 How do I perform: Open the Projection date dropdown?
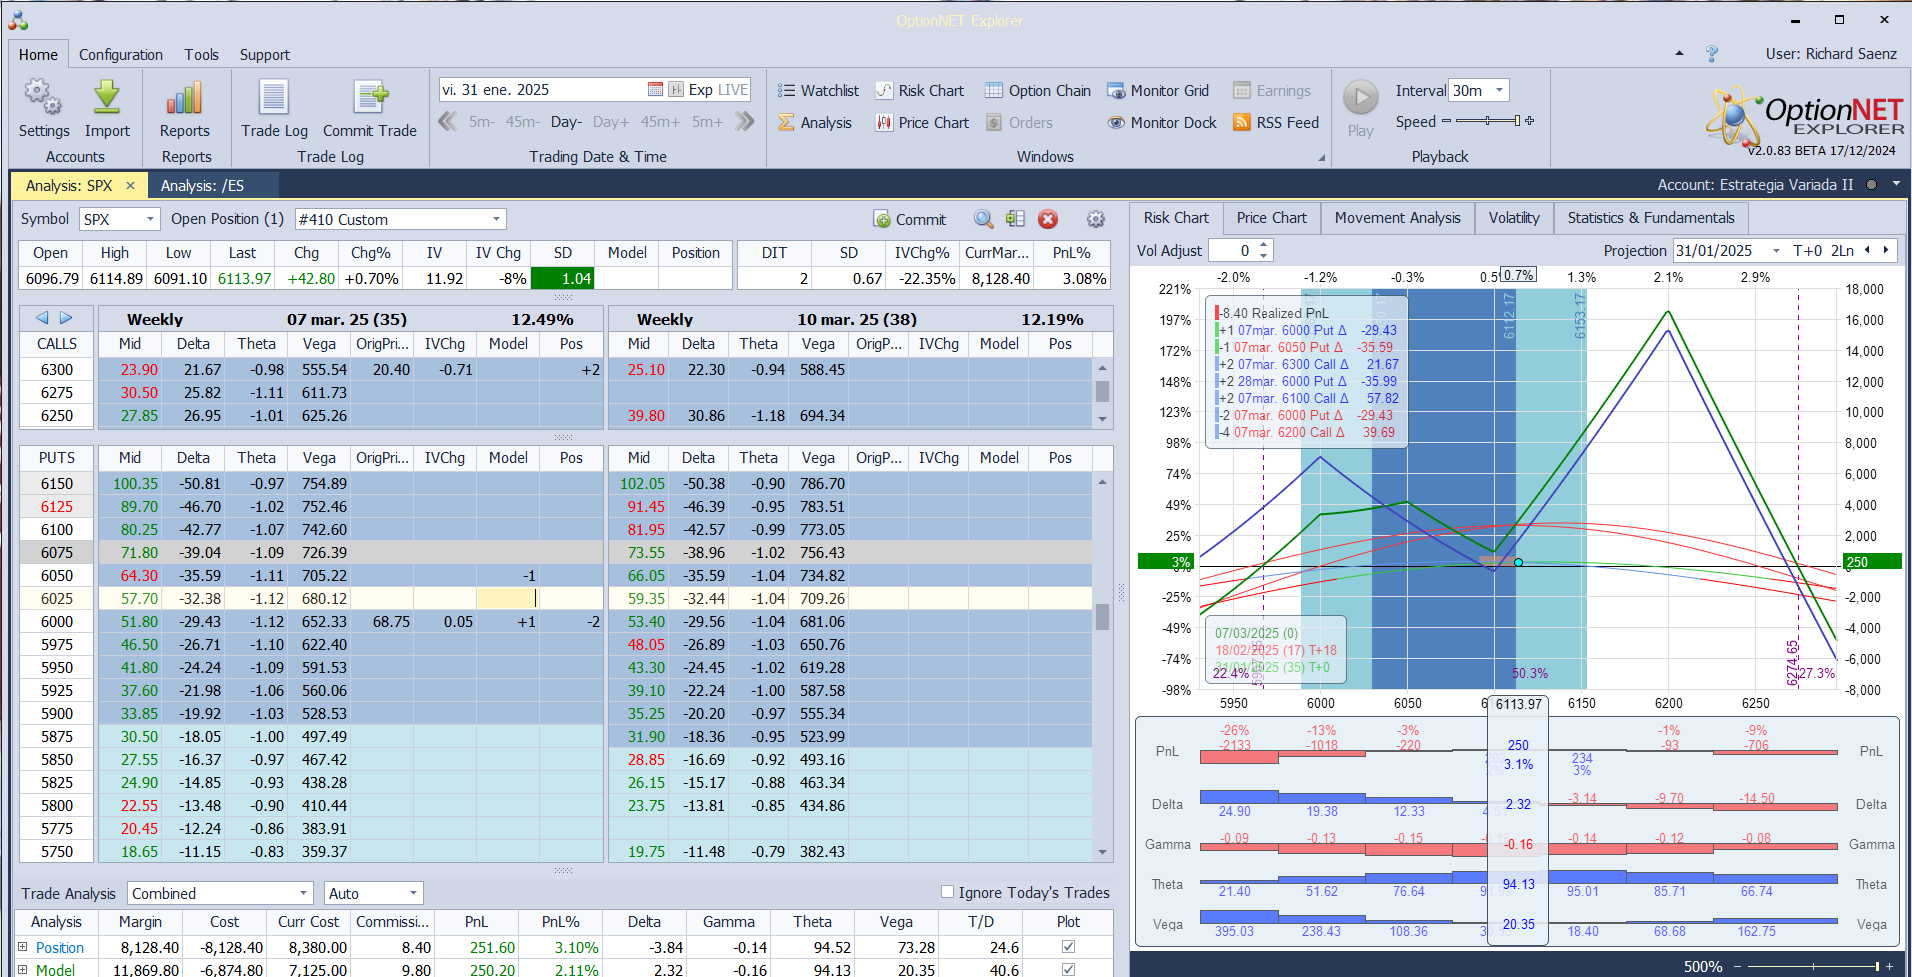[1776, 251]
